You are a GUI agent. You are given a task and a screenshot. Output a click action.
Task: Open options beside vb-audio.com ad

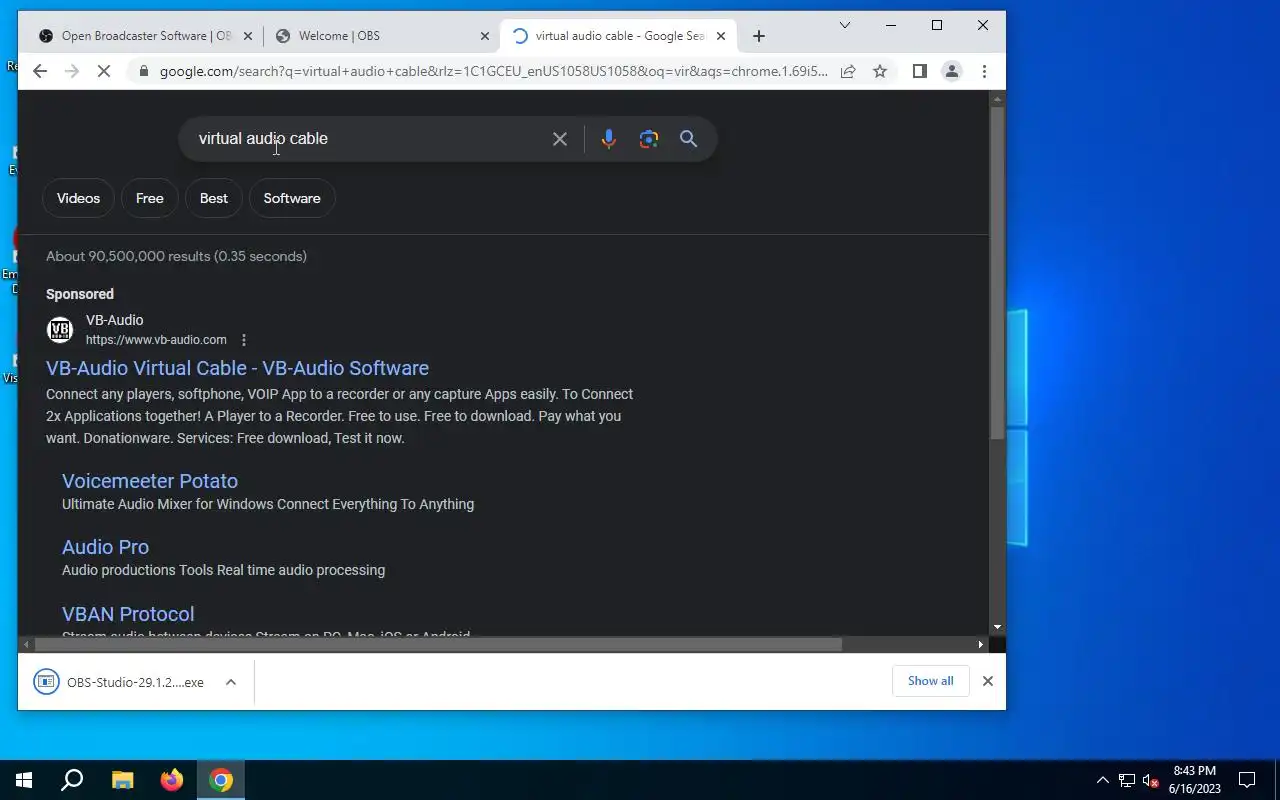coord(244,340)
